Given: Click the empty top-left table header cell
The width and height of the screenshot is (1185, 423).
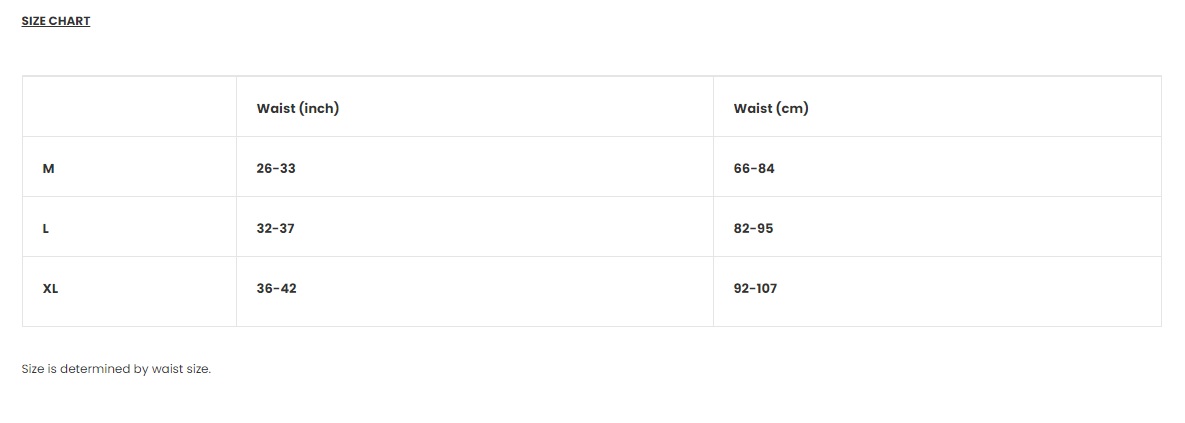Looking at the screenshot, I should (129, 107).
